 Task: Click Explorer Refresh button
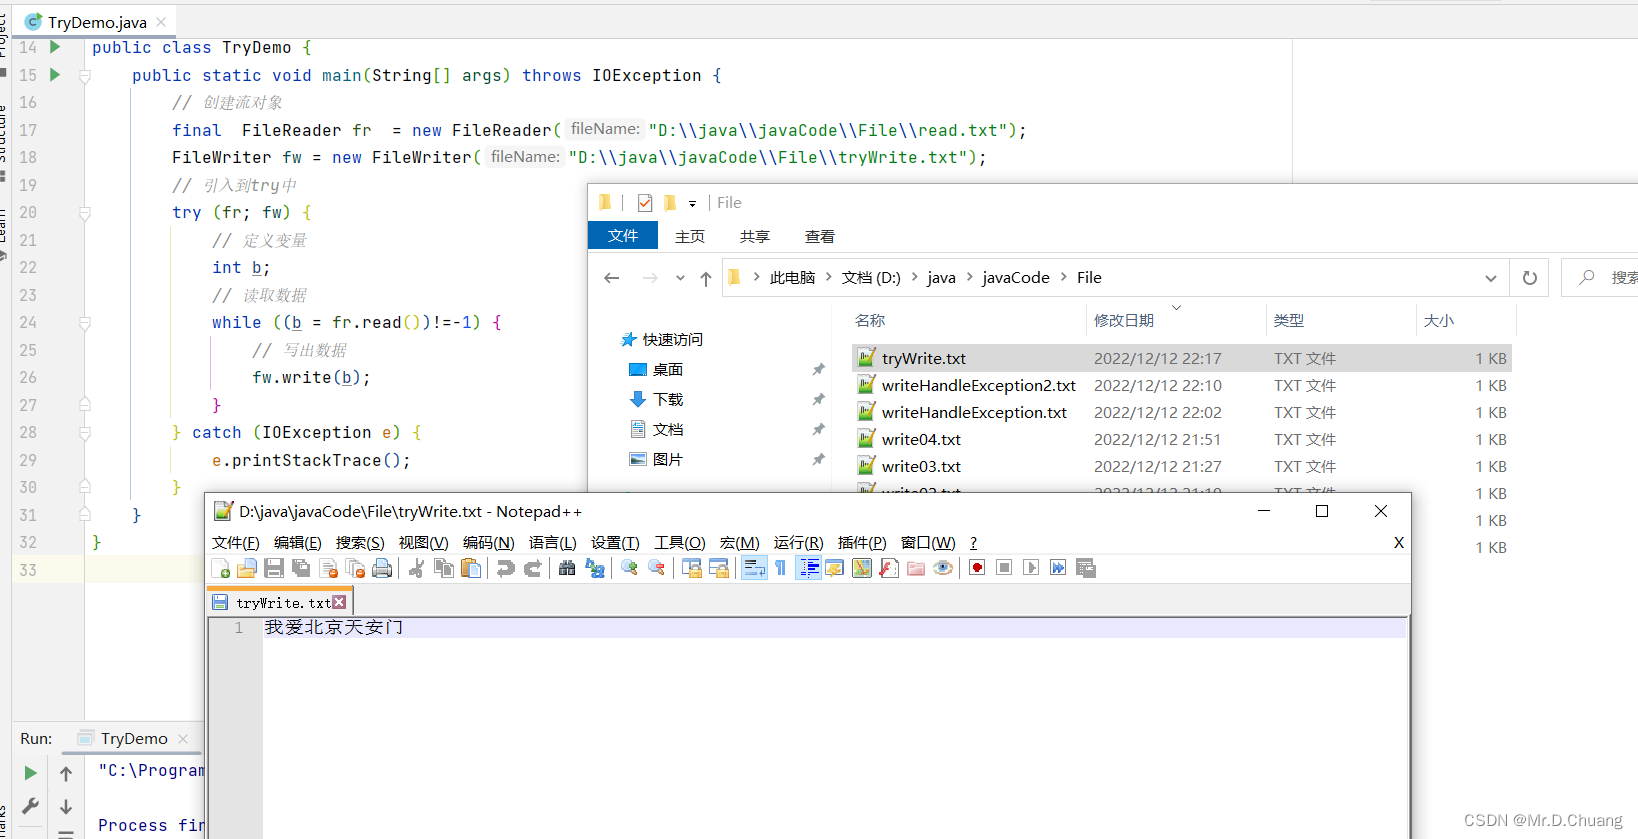pyautogui.click(x=1530, y=278)
